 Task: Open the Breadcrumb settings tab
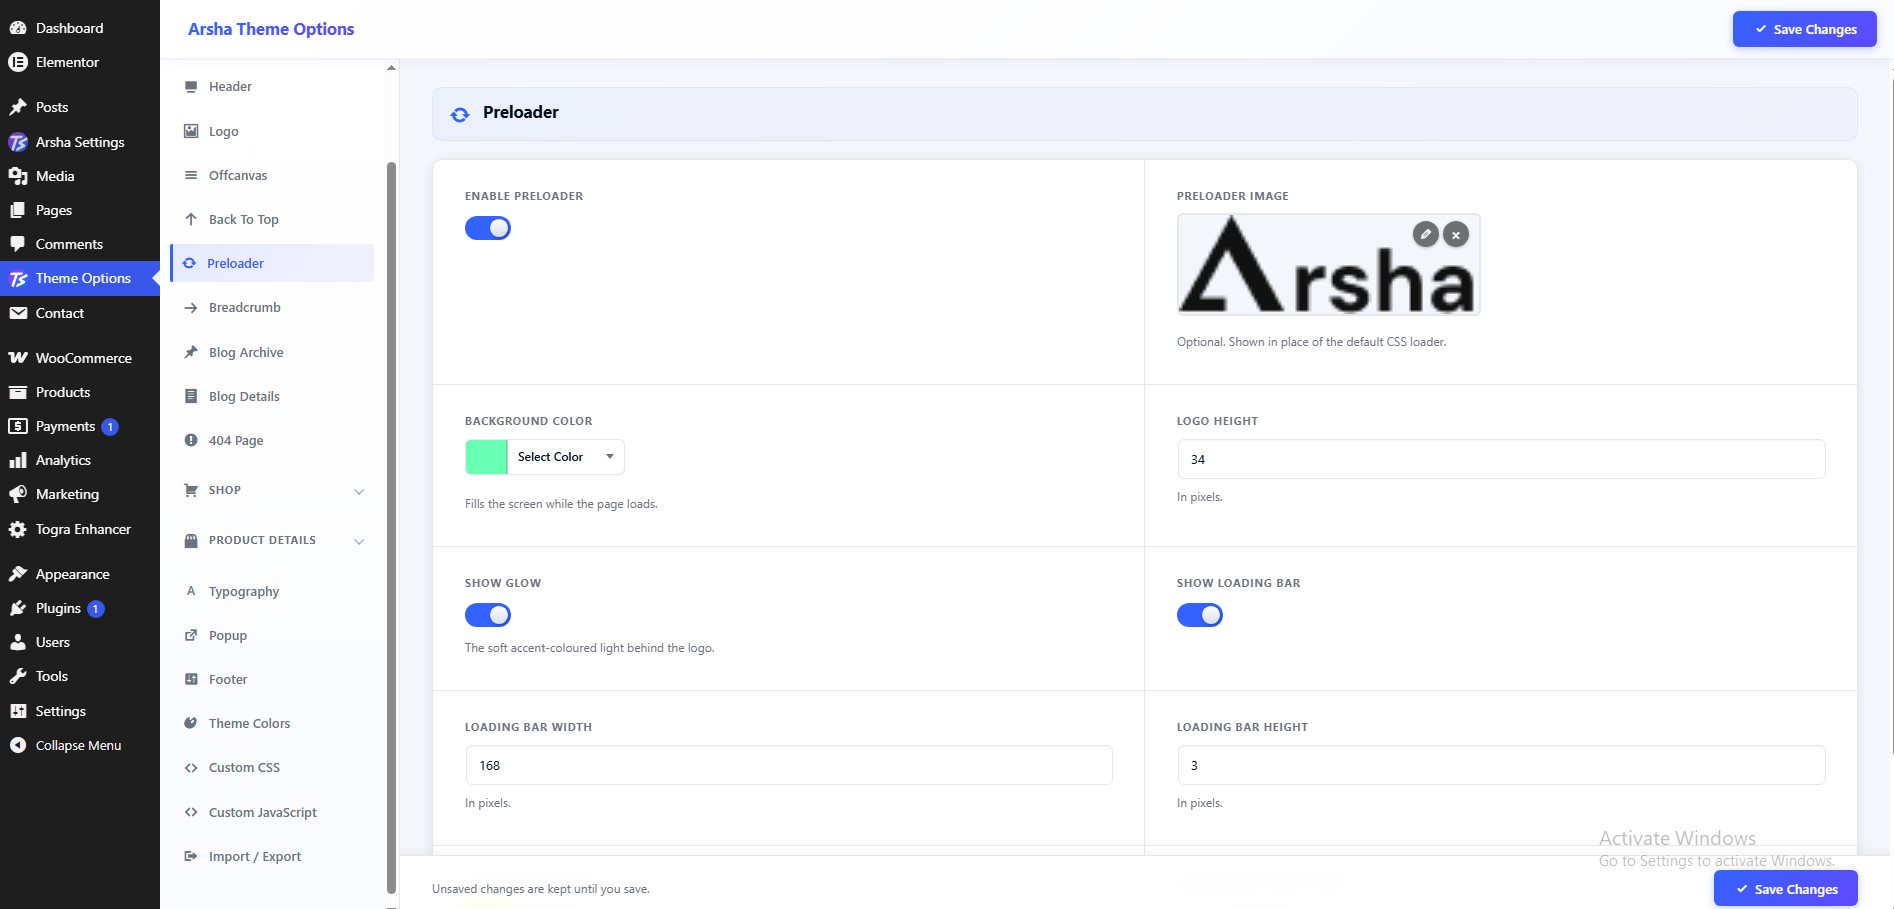click(272, 307)
